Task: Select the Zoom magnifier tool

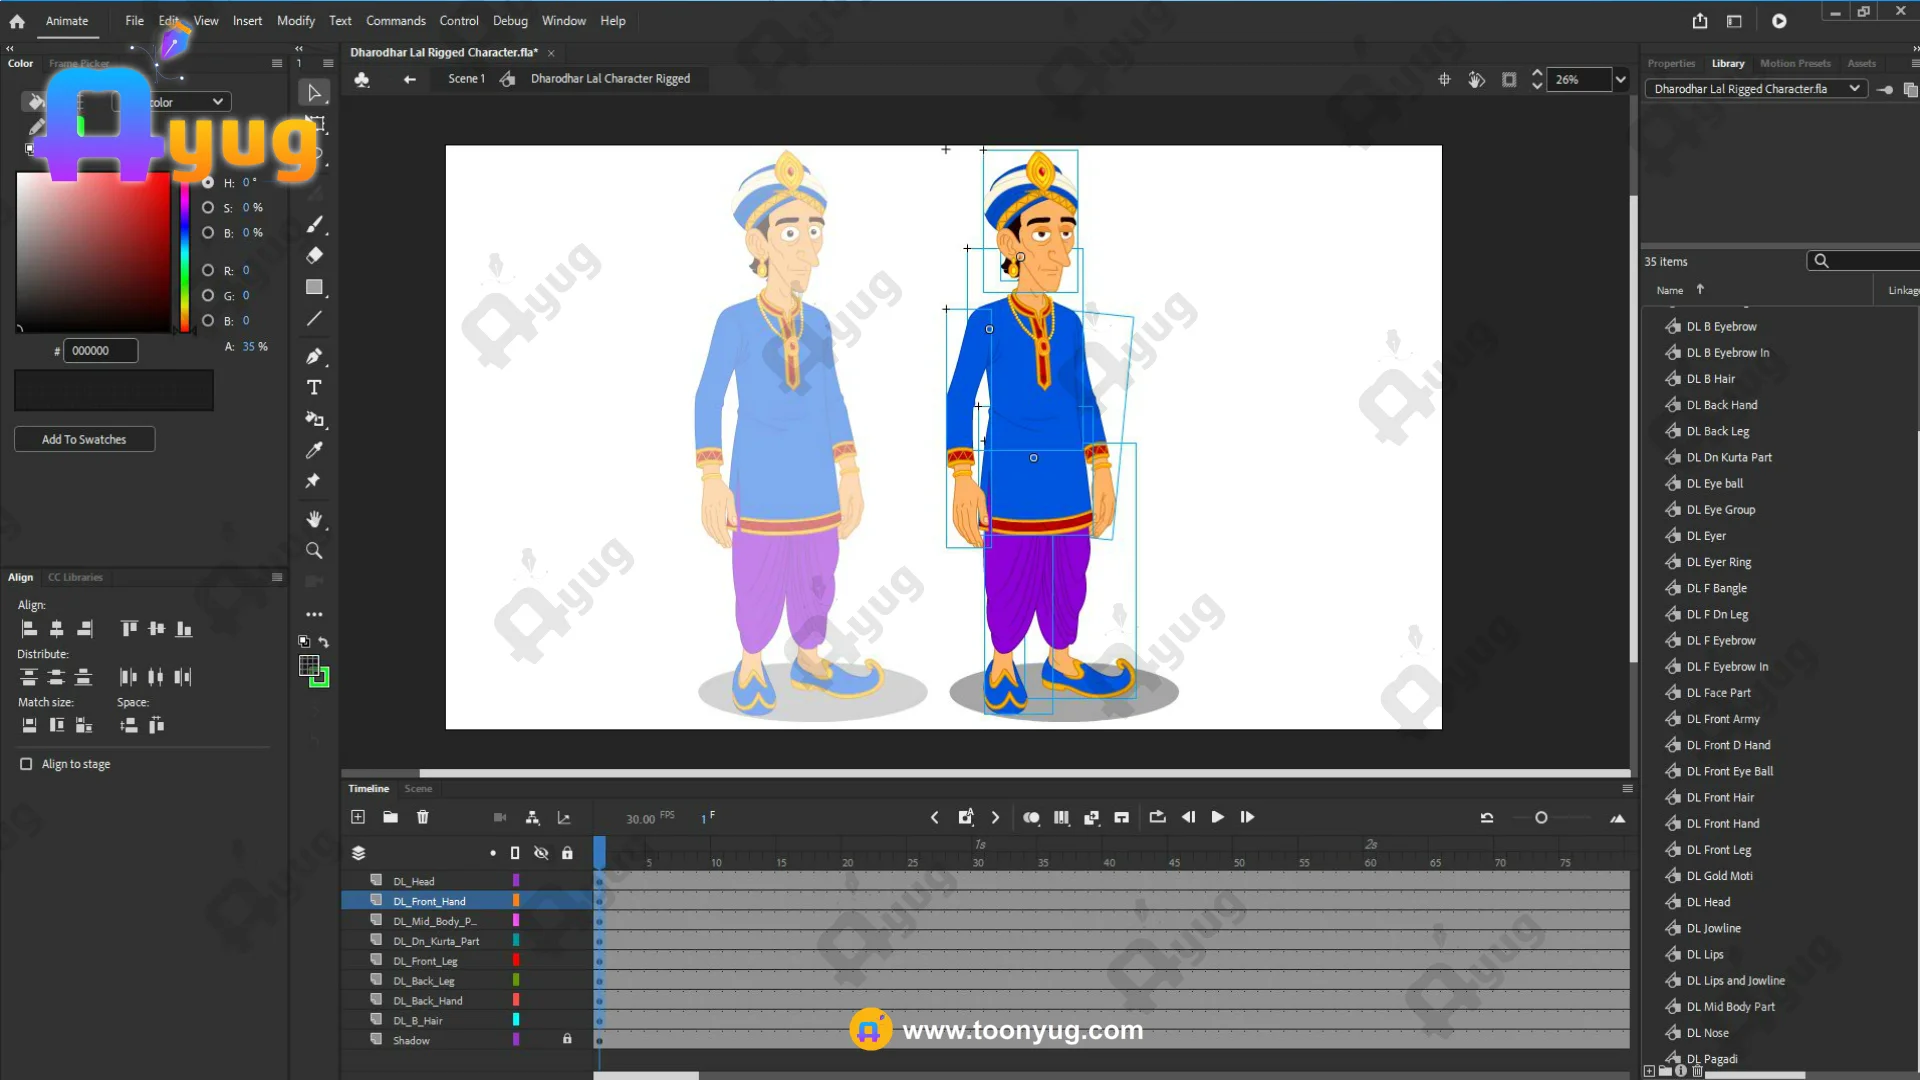Action: pos(314,551)
